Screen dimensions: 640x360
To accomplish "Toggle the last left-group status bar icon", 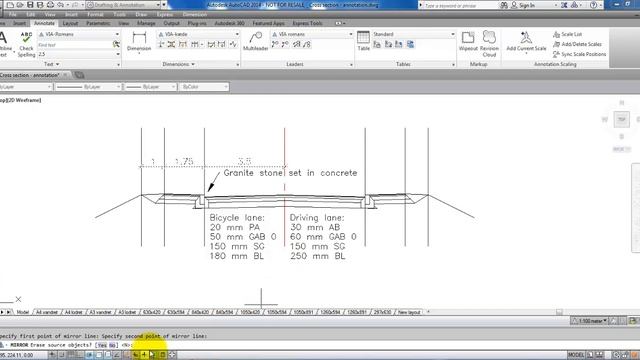I will point(172,355).
